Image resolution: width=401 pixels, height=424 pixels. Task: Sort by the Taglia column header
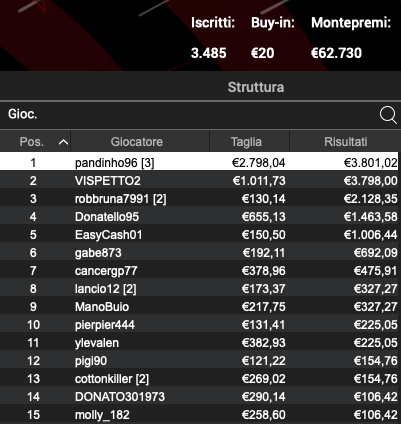pos(246,142)
